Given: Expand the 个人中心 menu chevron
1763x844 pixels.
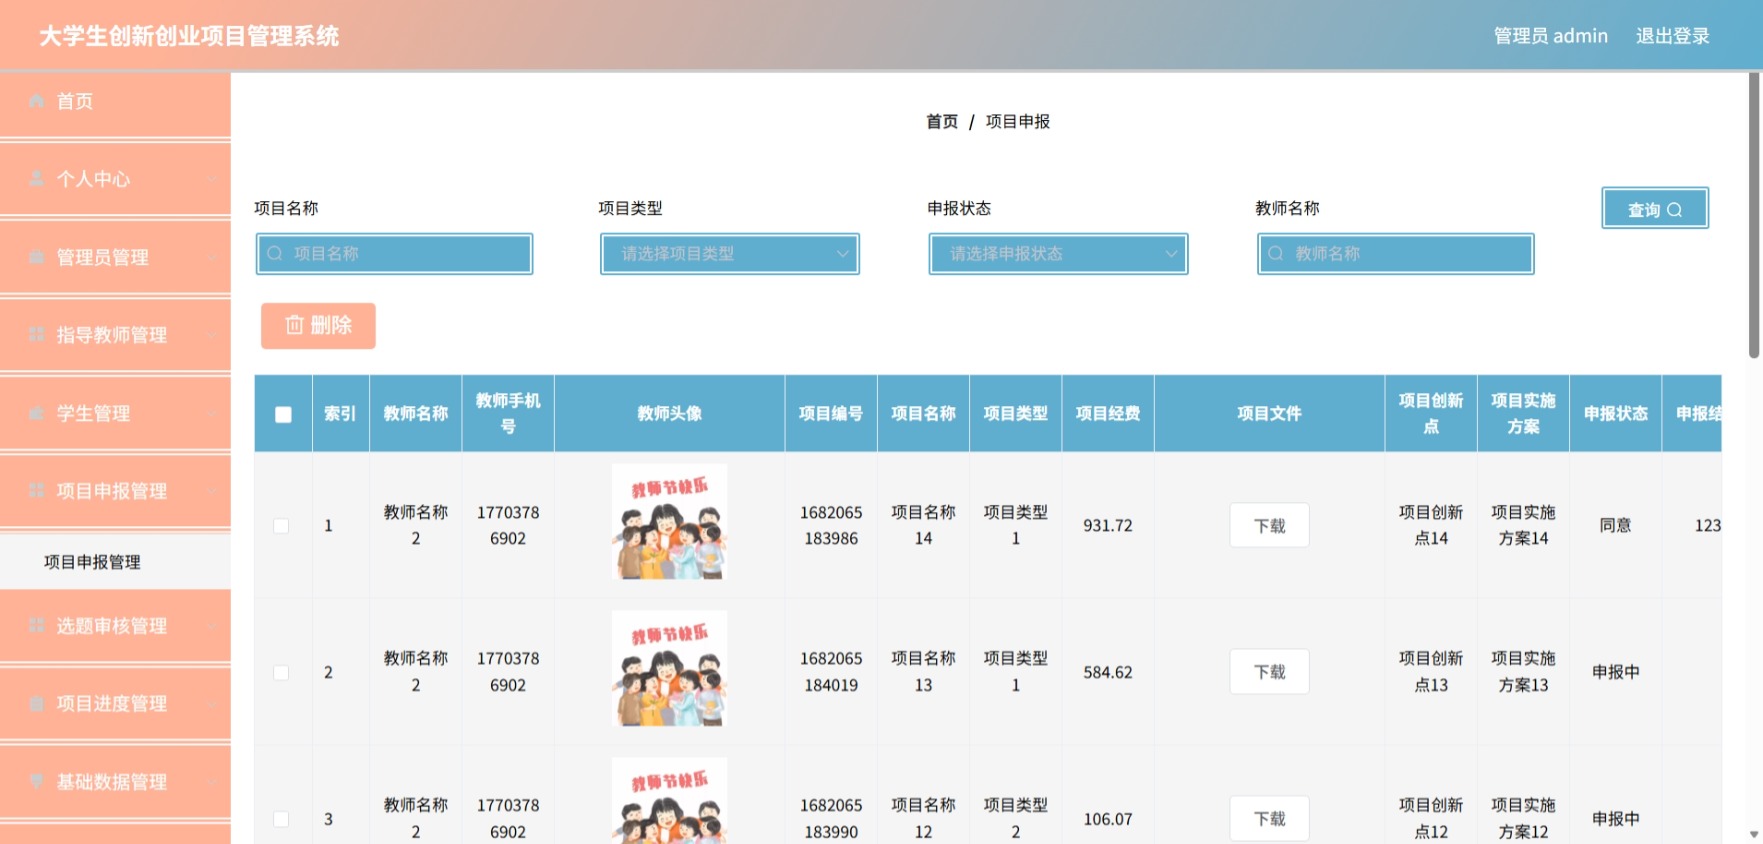Looking at the screenshot, I should (x=212, y=179).
